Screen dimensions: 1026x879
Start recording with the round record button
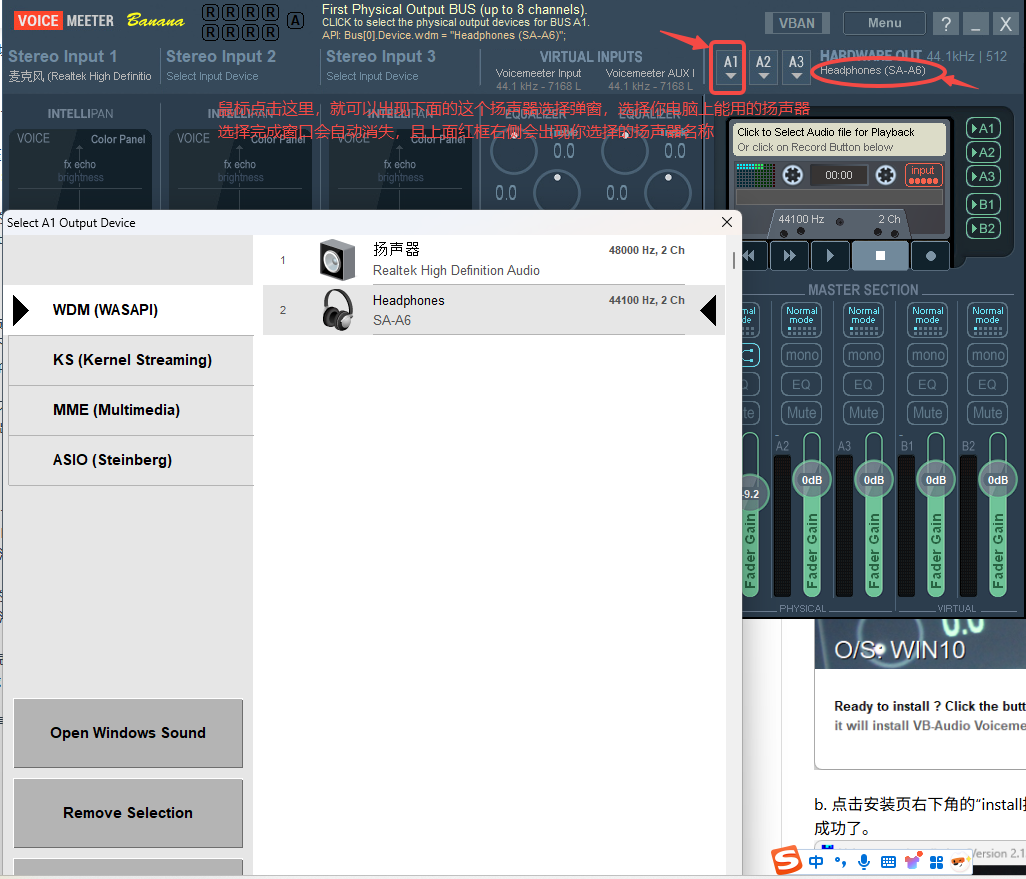[930, 256]
